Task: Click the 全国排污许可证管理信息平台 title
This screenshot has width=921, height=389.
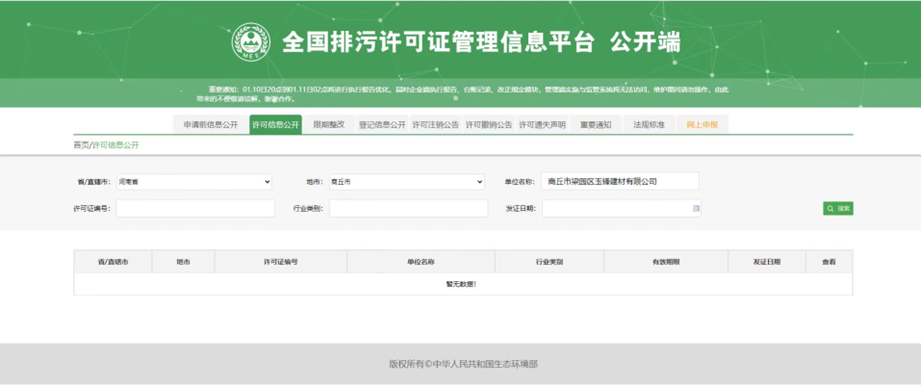Action: [438, 43]
